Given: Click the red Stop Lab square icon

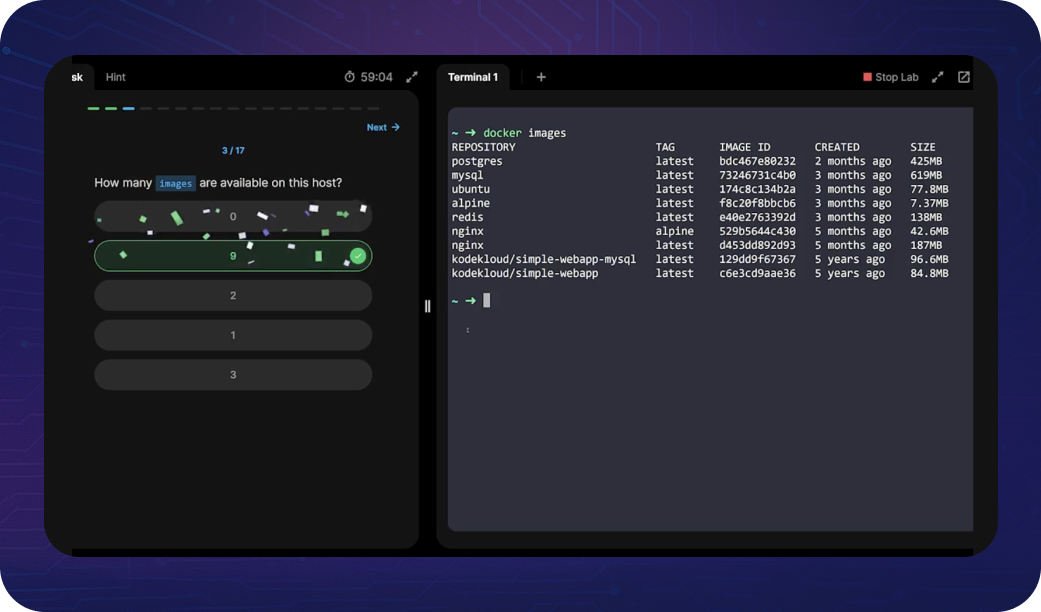Looking at the screenshot, I should [867, 77].
